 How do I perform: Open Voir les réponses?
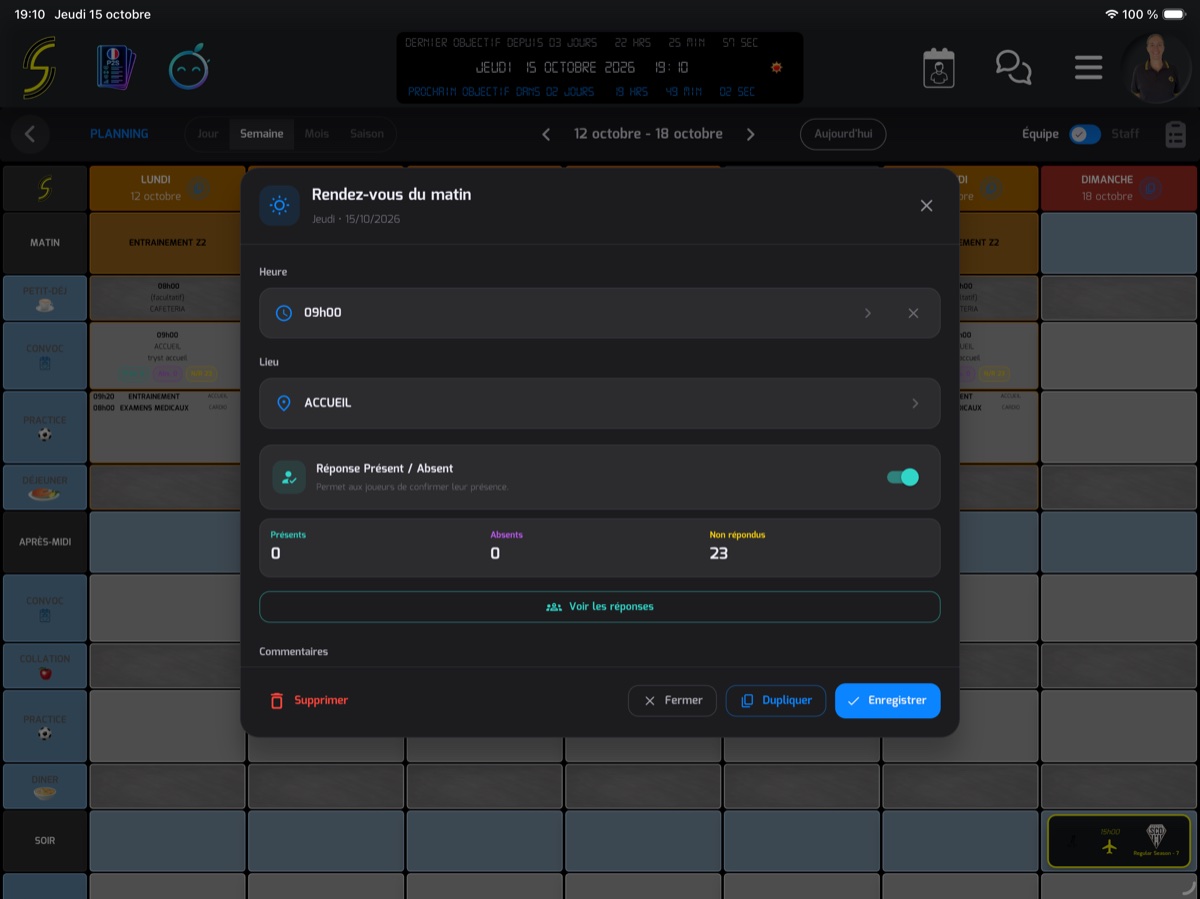(600, 606)
